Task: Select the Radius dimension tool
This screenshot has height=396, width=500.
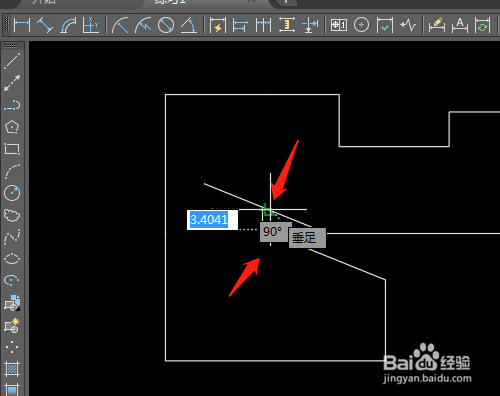Action: 120,25
